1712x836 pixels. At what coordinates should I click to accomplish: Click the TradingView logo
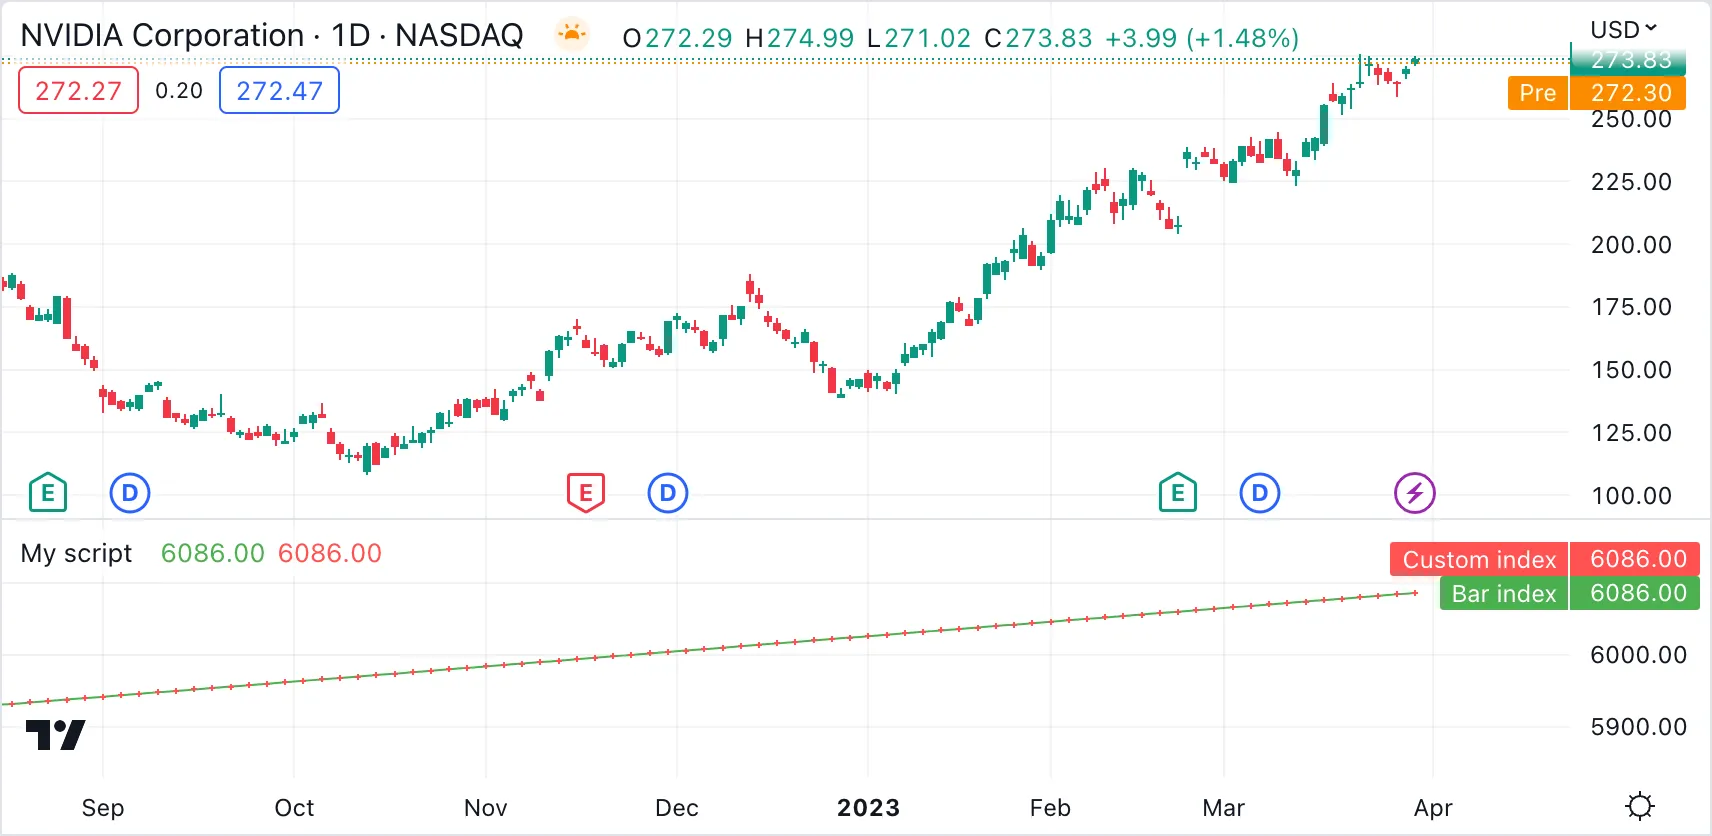coord(55,735)
